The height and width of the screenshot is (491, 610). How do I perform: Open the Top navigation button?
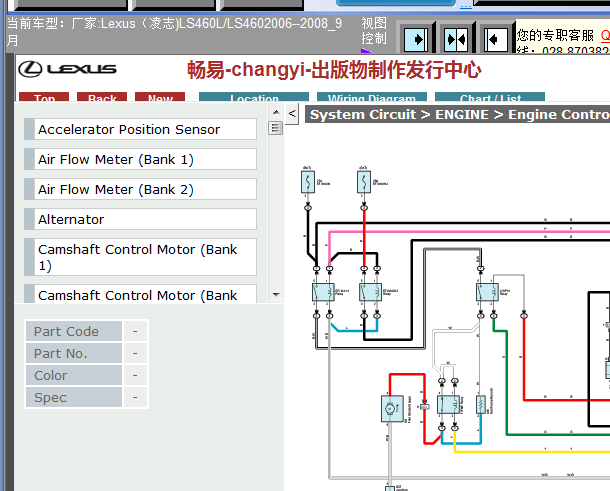point(44,97)
